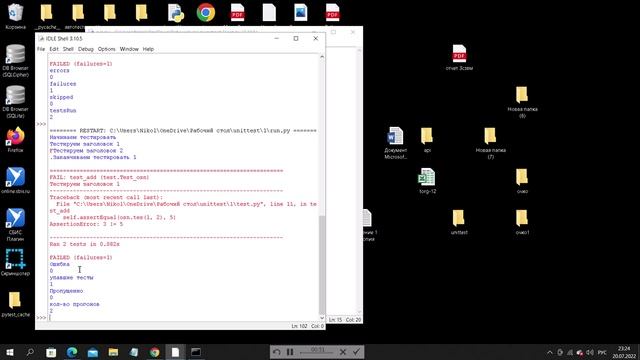Open the File menu in IDLE Shell
The width and height of the screenshot is (640, 360).
[41, 49]
